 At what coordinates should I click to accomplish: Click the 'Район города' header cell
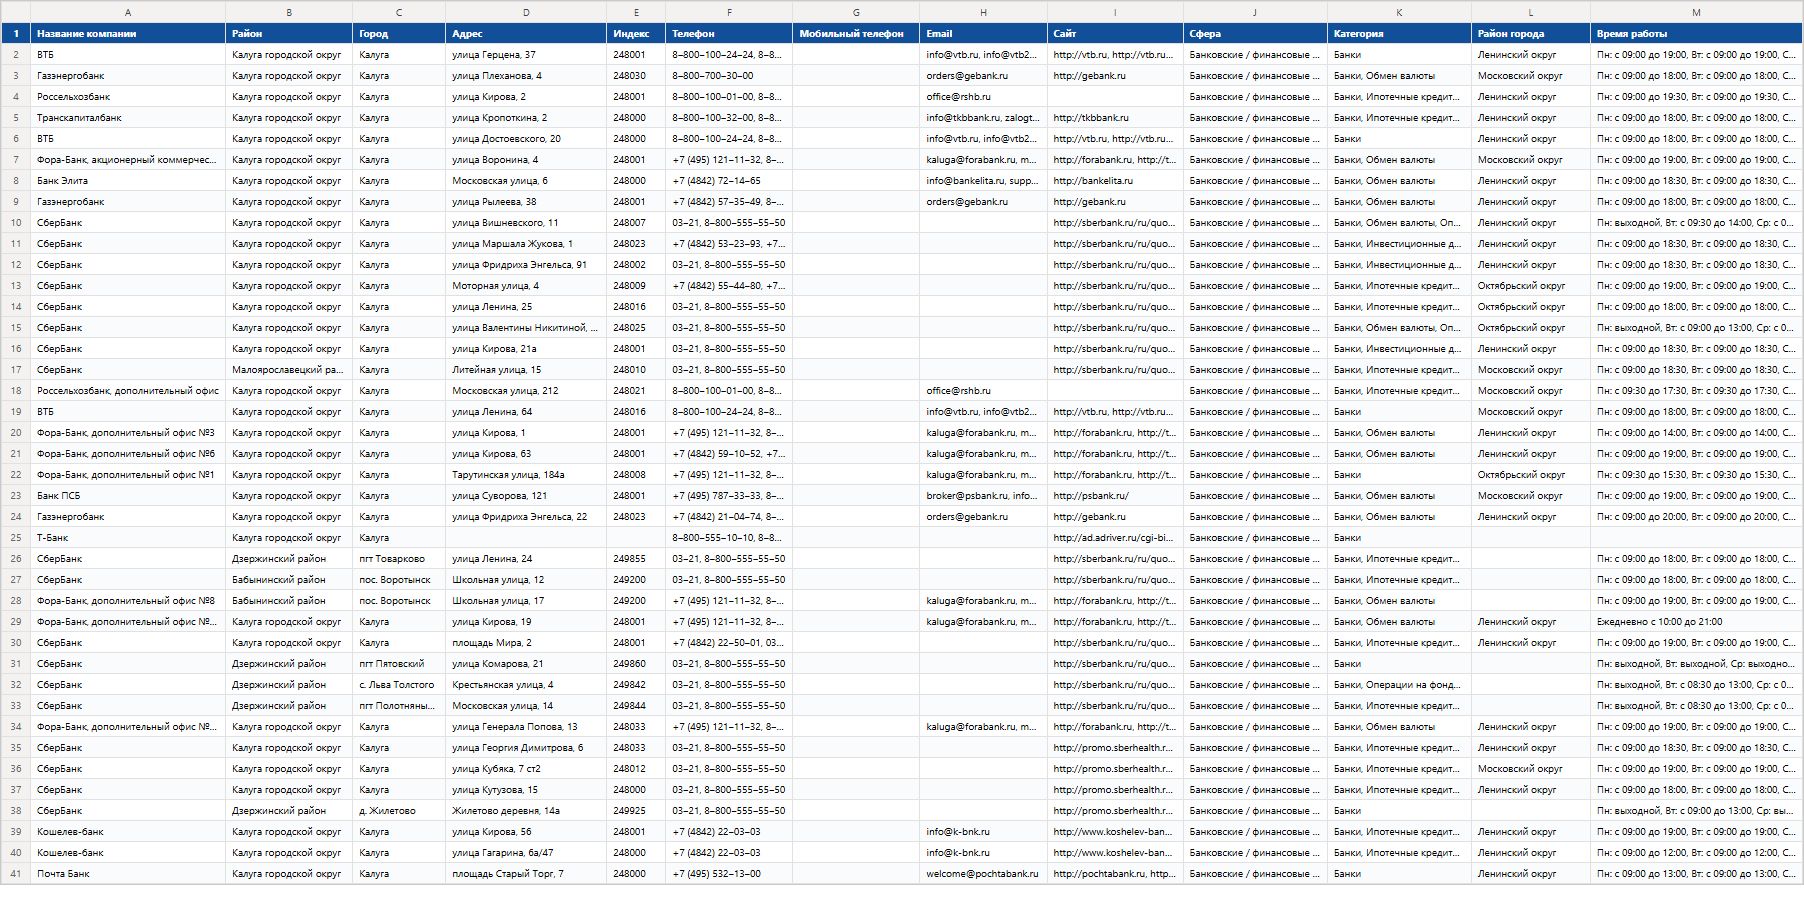tap(1530, 34)
